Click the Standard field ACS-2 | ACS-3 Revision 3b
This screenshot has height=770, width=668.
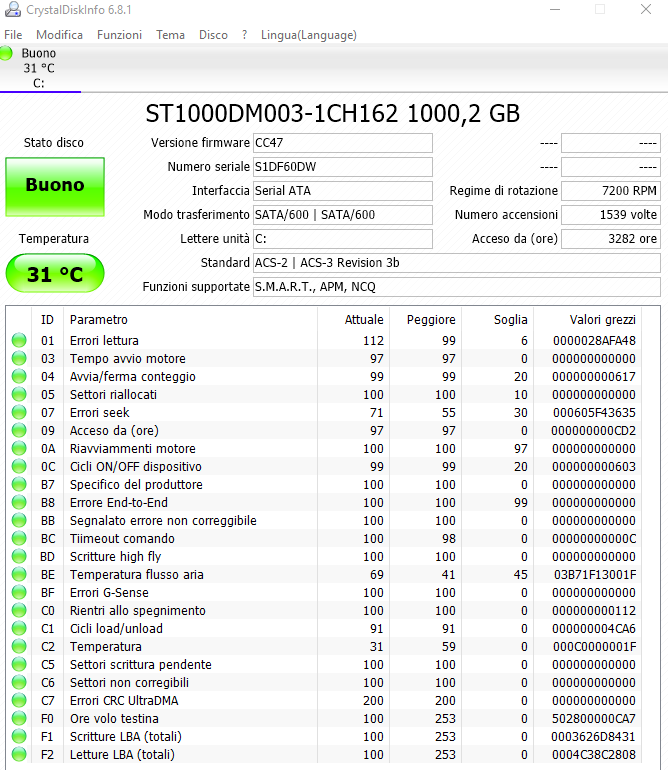457,263
